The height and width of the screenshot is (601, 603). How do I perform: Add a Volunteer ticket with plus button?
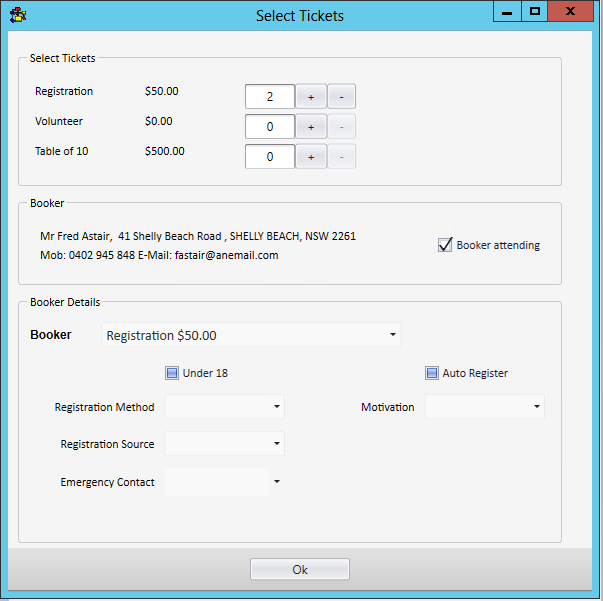click(311, 127)
